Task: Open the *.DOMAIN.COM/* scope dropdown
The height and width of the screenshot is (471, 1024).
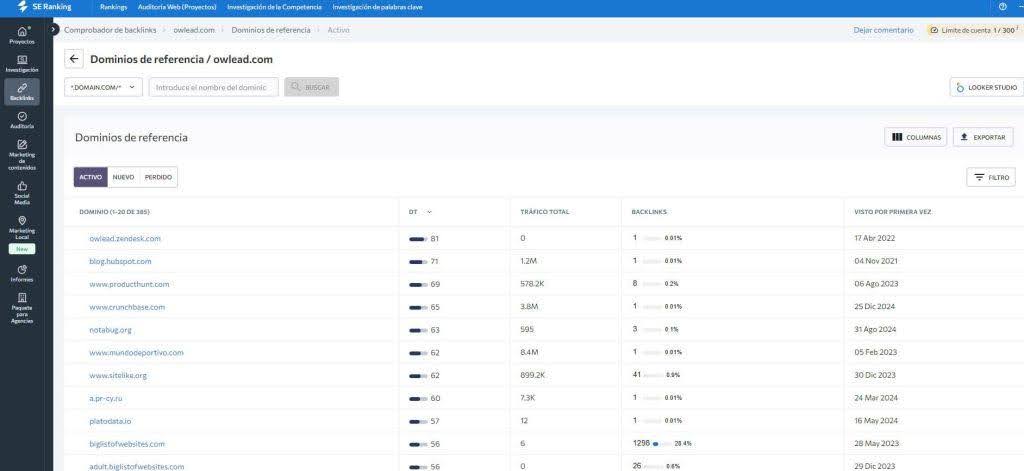Action: (x=103, y=87)
